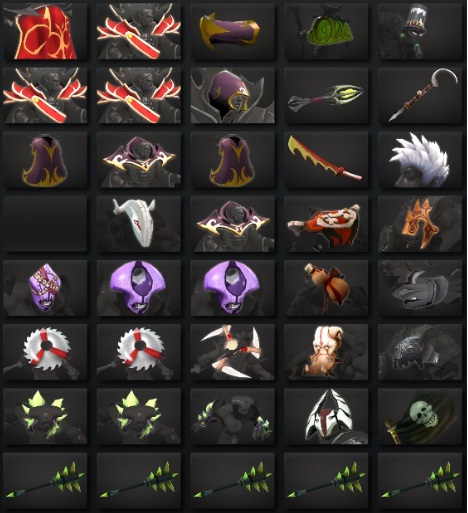Select the skull banner flag item

420,416
